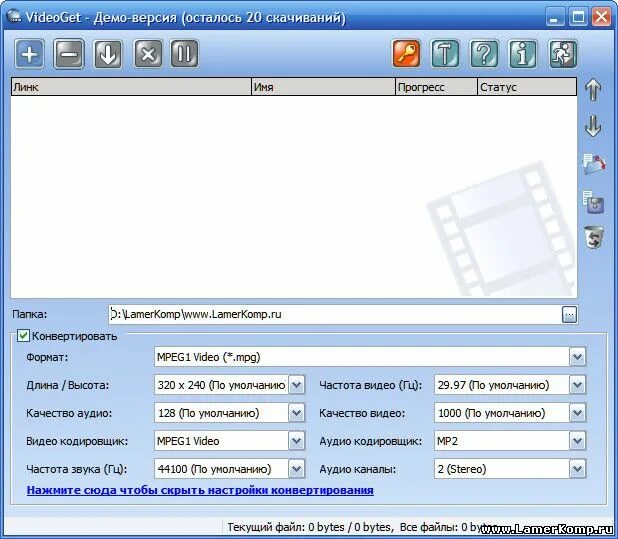Close the VideoGet window
This screenshot has width=618, height=539.
[601, 17]
